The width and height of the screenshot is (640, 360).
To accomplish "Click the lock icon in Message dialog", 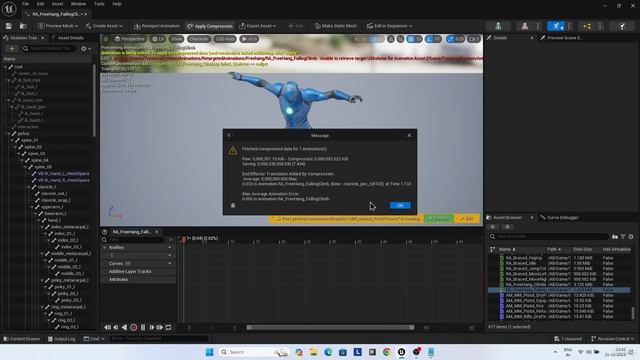I will point(233,205).
